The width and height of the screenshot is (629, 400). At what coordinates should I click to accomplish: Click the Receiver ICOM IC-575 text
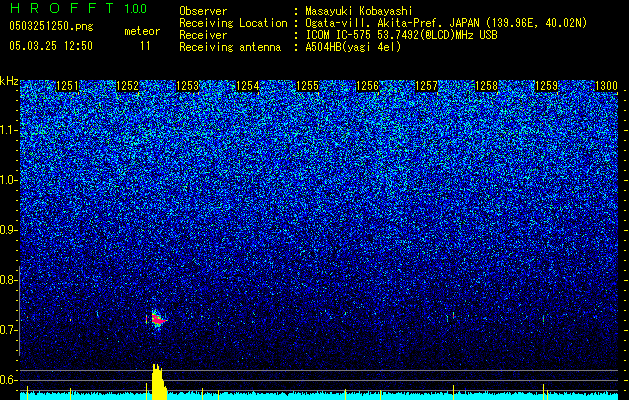click(401, 35)
